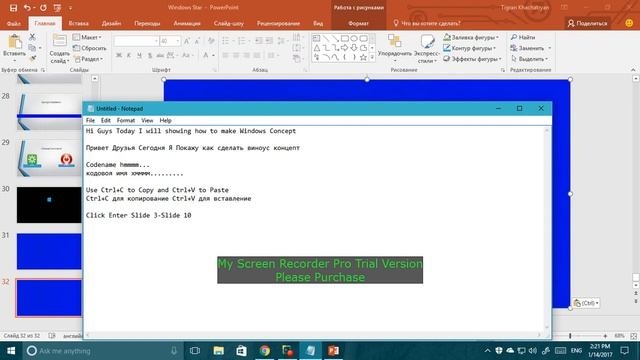Image resolution: width=640 pixels, height=360 pixels.
Task: Open Google Chrome from taskbar
Action: [264, 351]
